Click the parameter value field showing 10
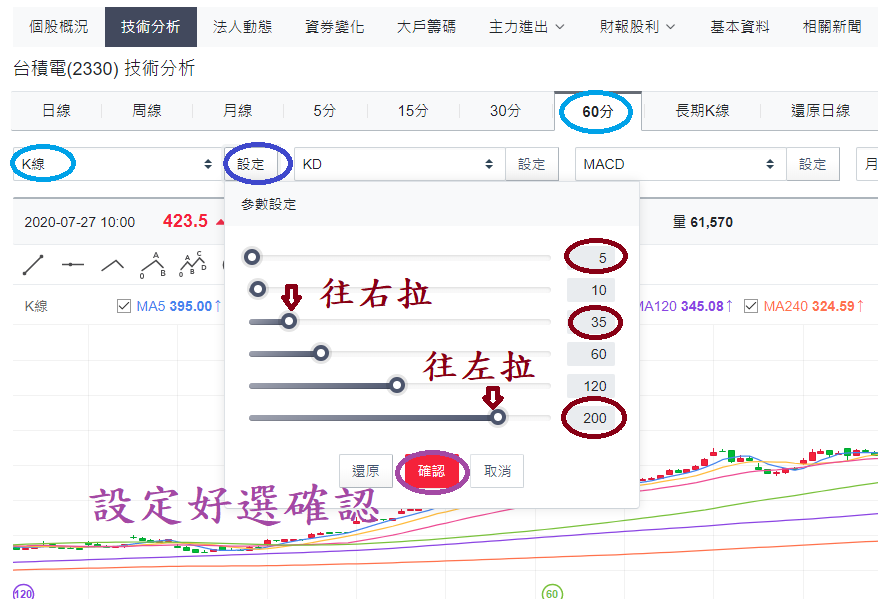 click(x=591, y=290)
